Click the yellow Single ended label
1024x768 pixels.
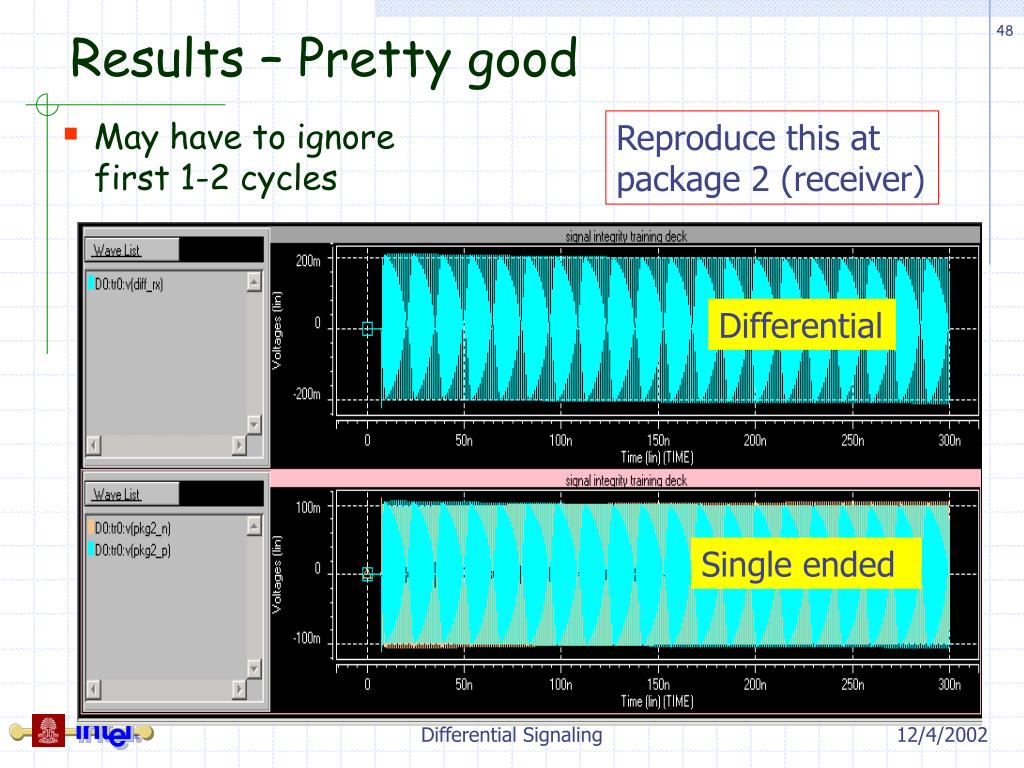[806, 564]
